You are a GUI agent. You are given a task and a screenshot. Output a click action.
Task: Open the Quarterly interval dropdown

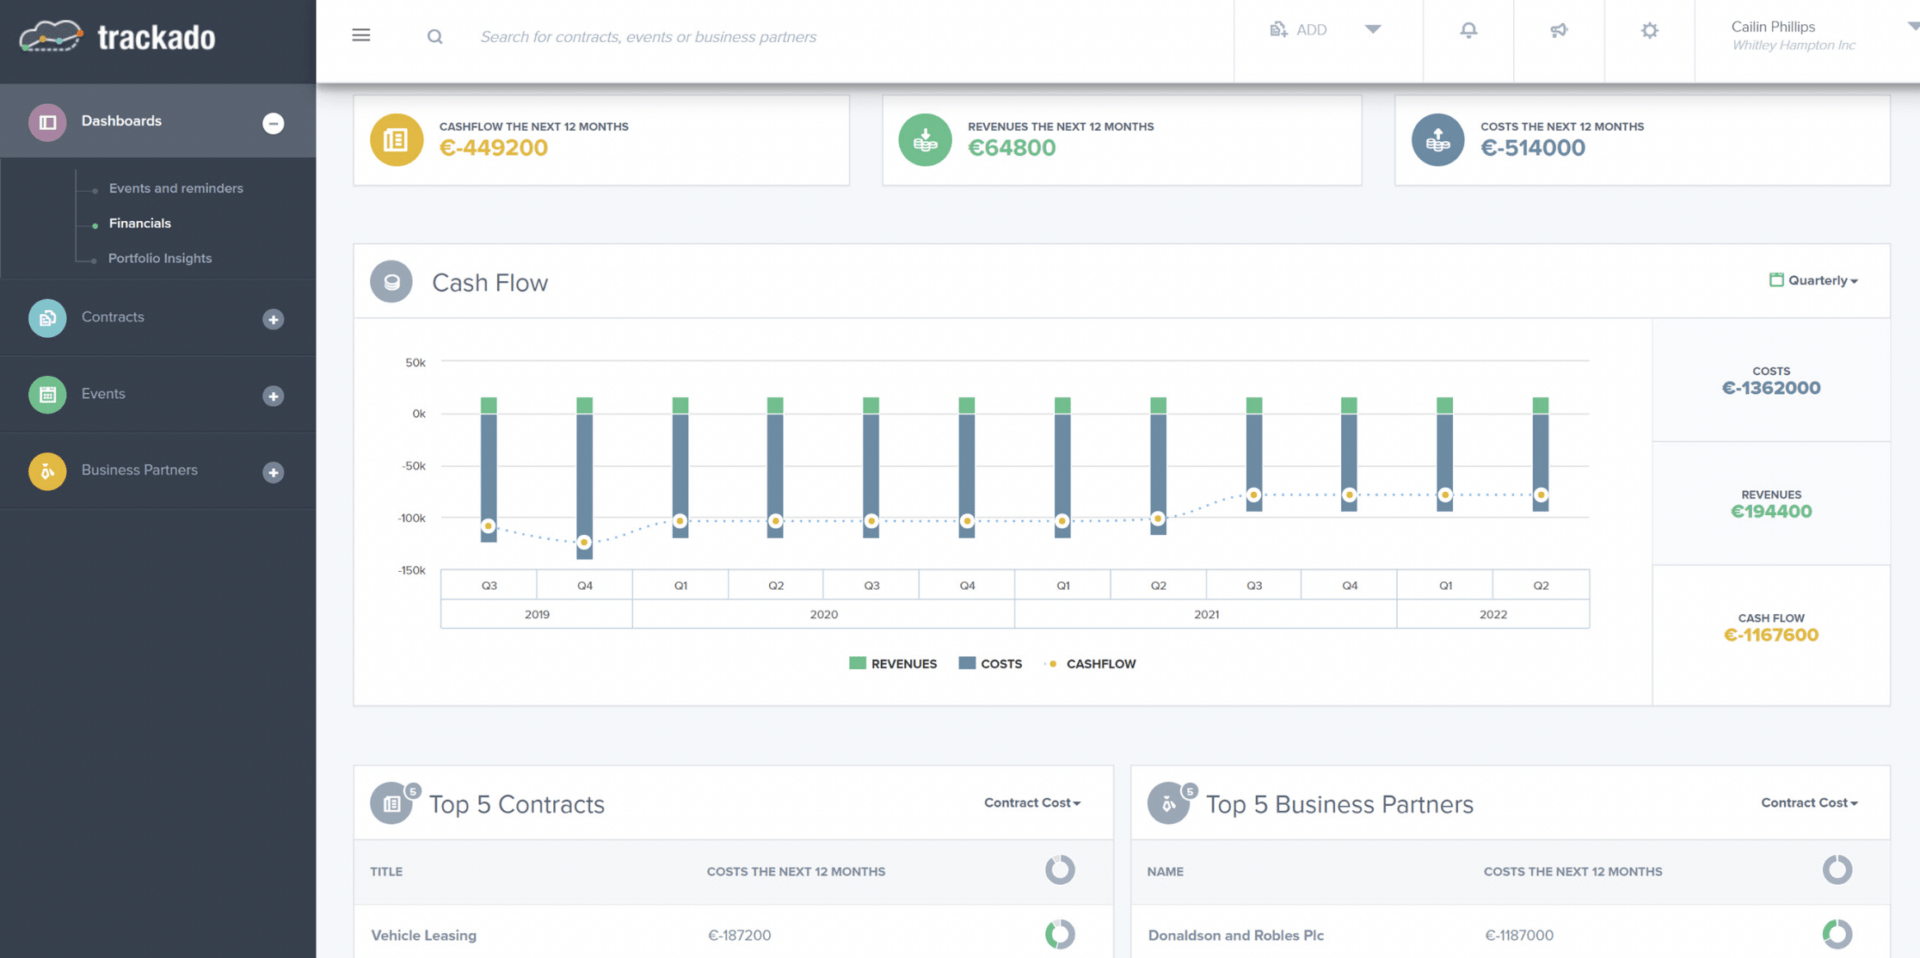[1814, 280]
